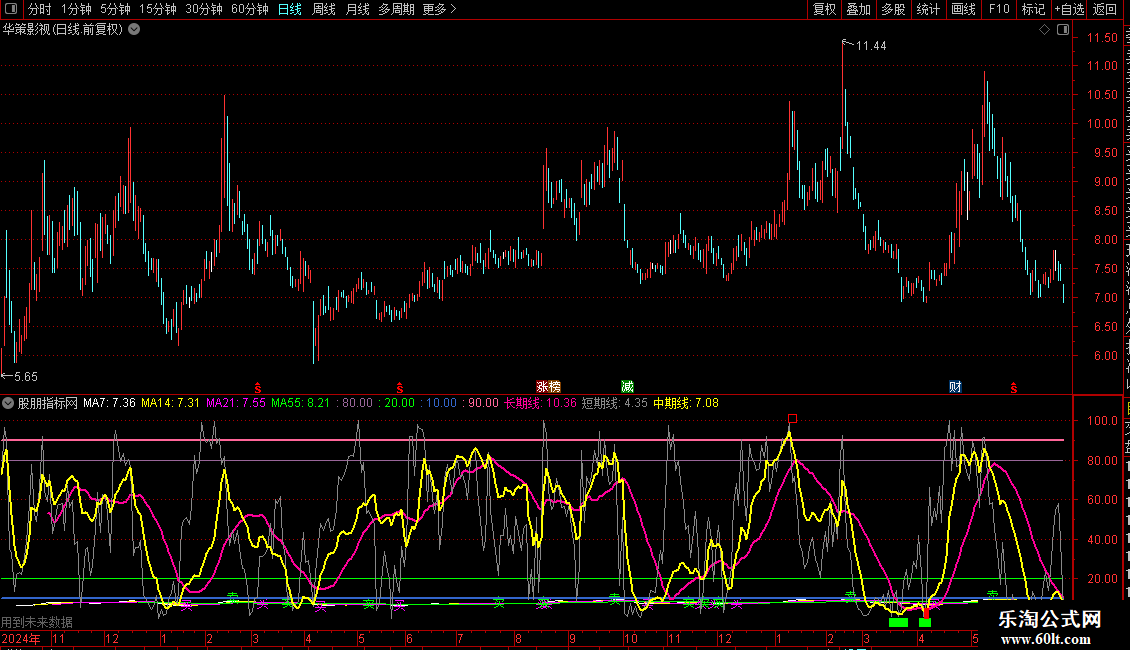The height and width of the screenshot is (650, 1130).
Task: Click the yellow MA14: 7.31 label
Action: tap(170, 404)
